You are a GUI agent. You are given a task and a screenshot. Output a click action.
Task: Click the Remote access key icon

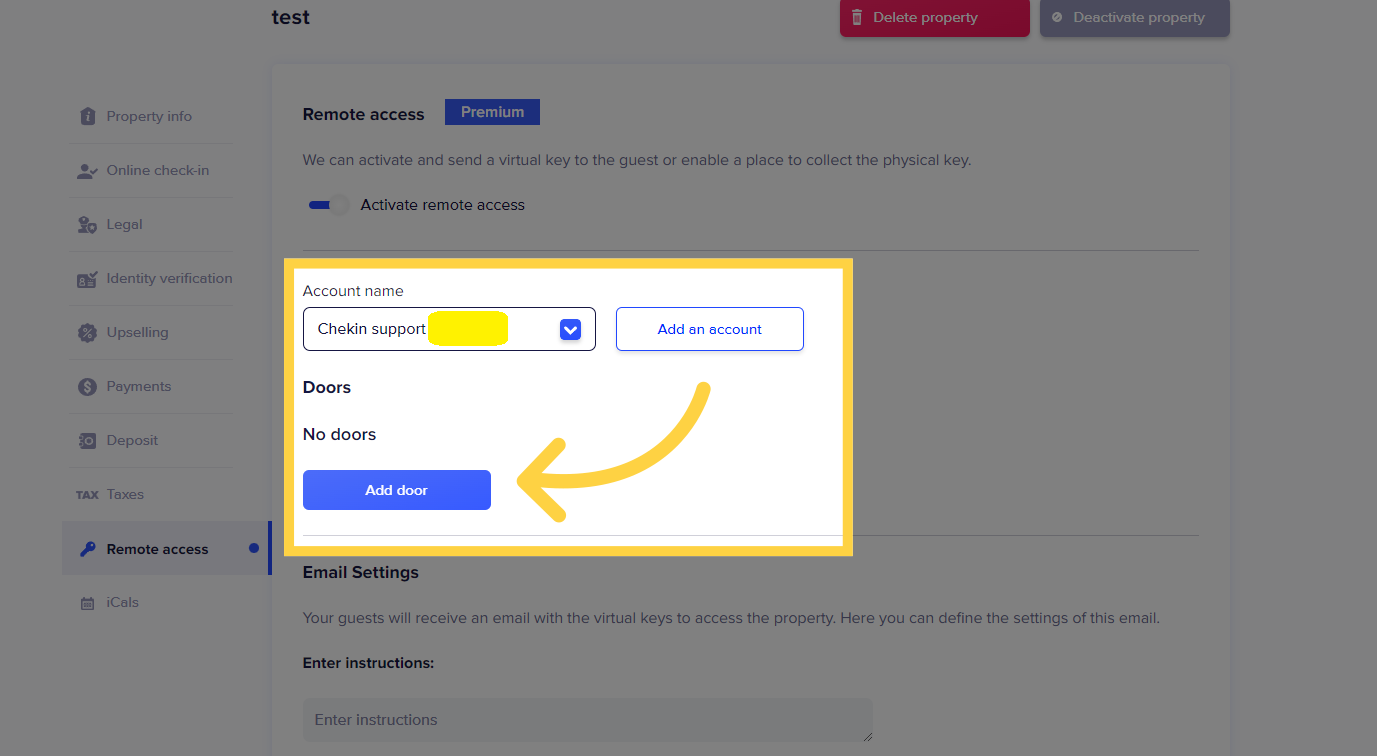point(87,549)
